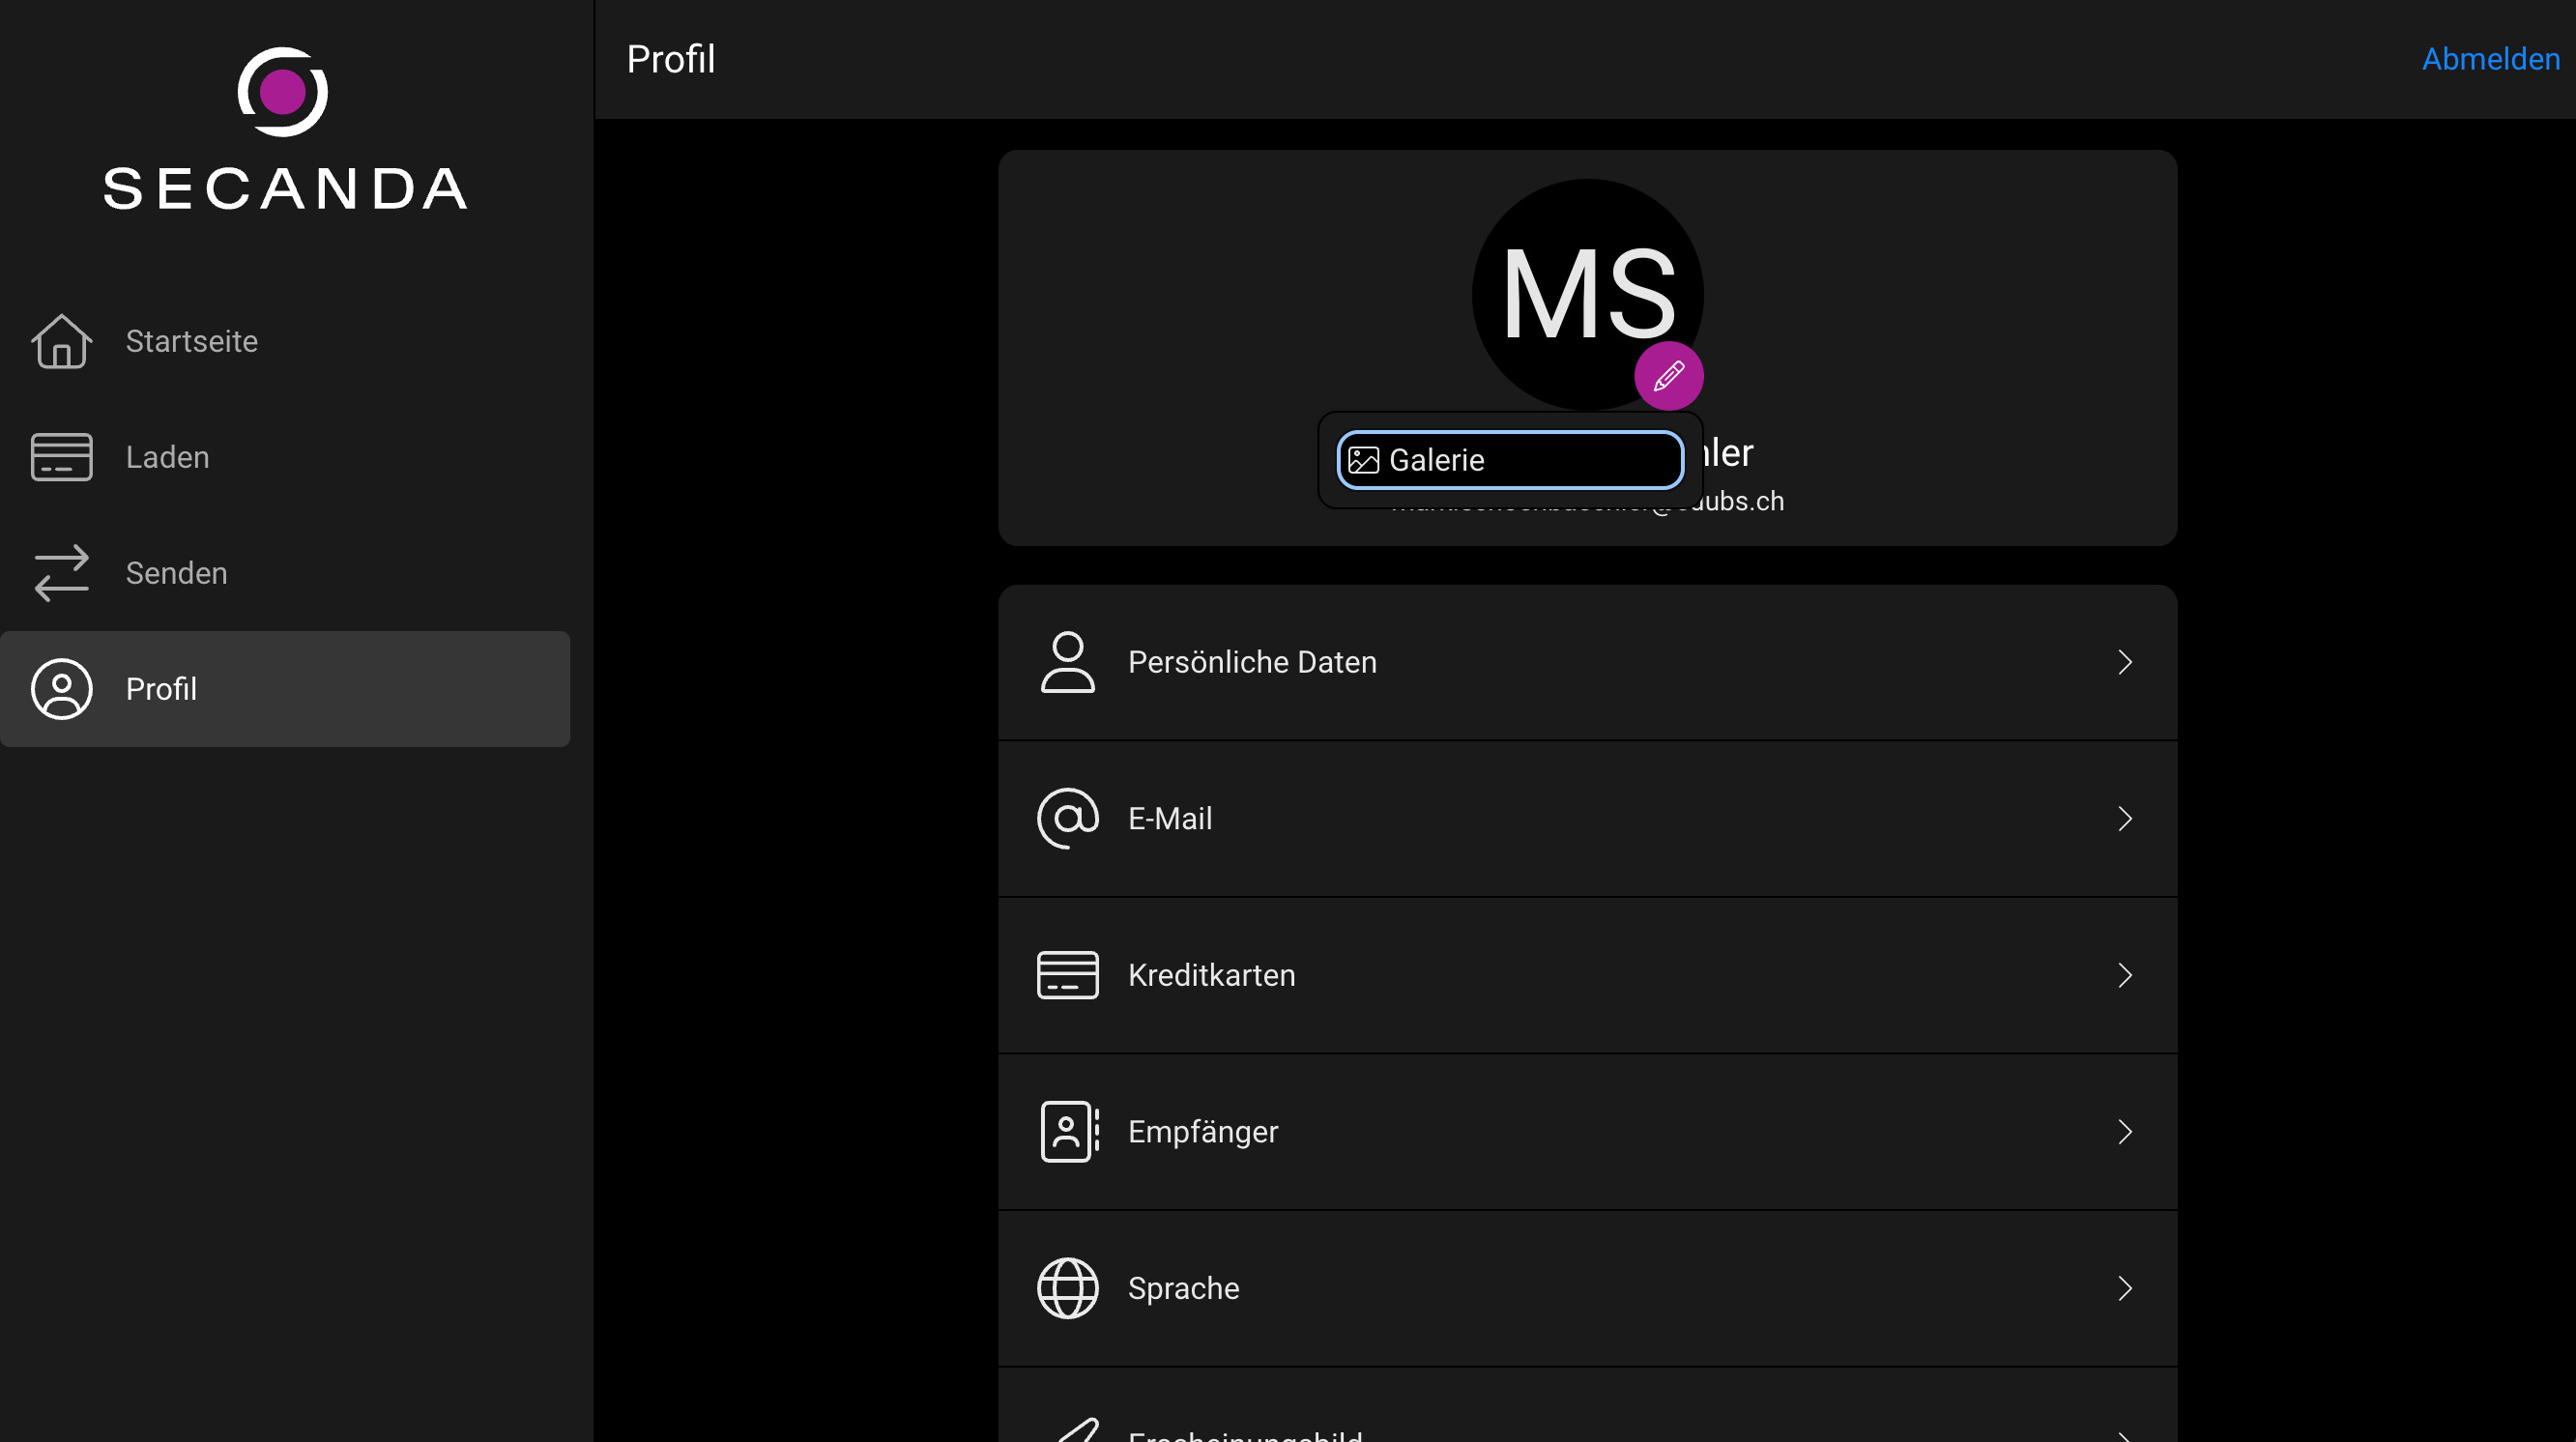2576x1442 pixels.
Task: Click the Kreditkarten card icon
Action: pyautogui.click(x=1067, y=975)
